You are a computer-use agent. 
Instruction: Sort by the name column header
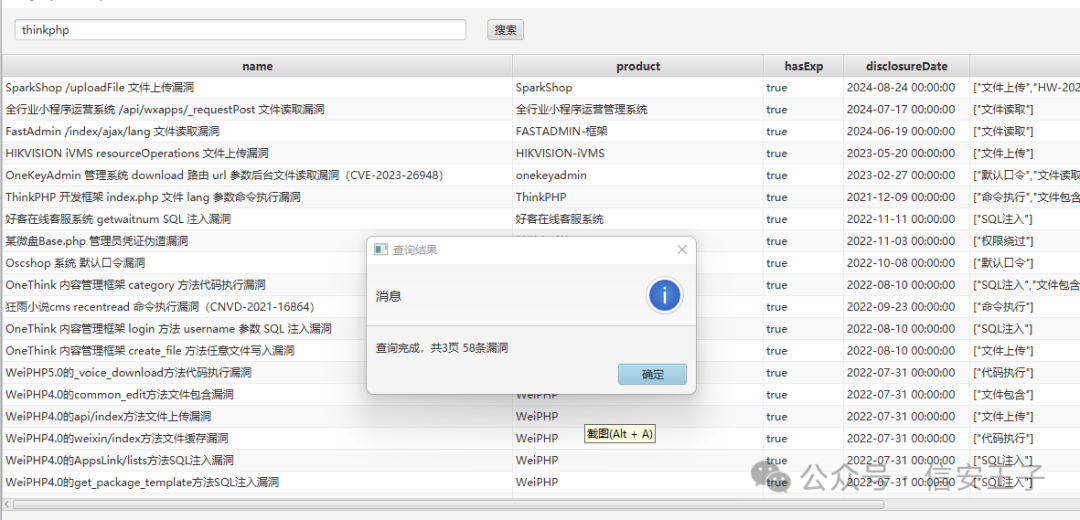(x=257, y=66)
